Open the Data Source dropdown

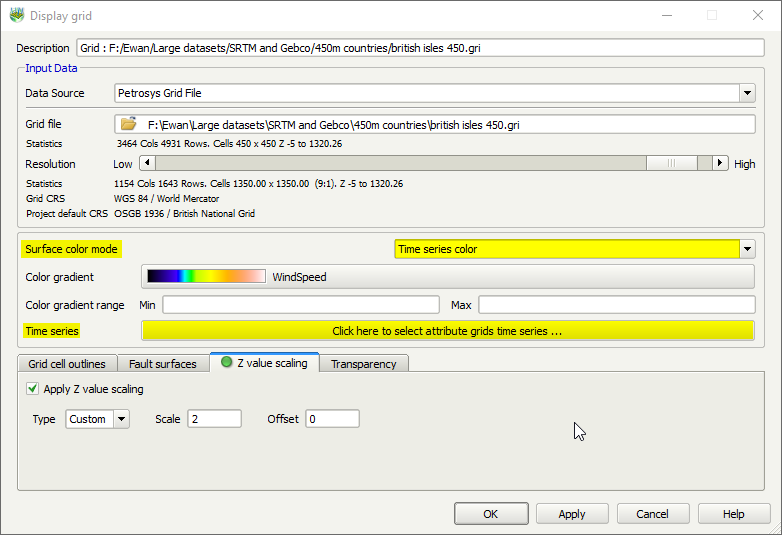[747, 93]
